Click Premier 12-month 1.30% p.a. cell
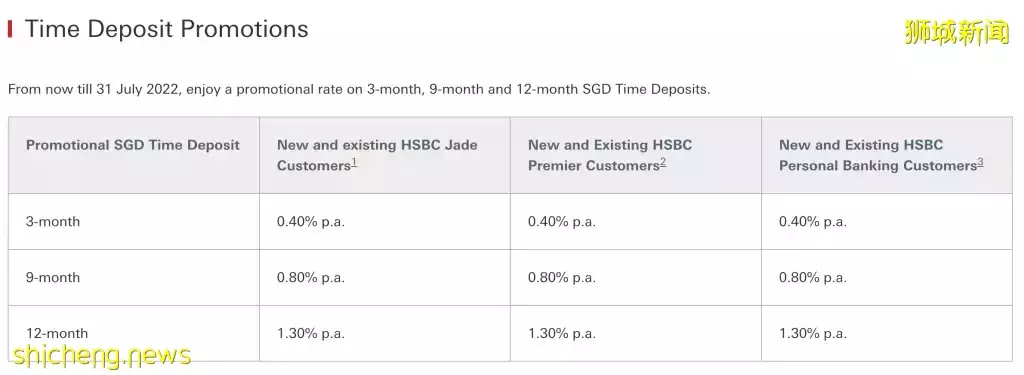 pos(562,334)
